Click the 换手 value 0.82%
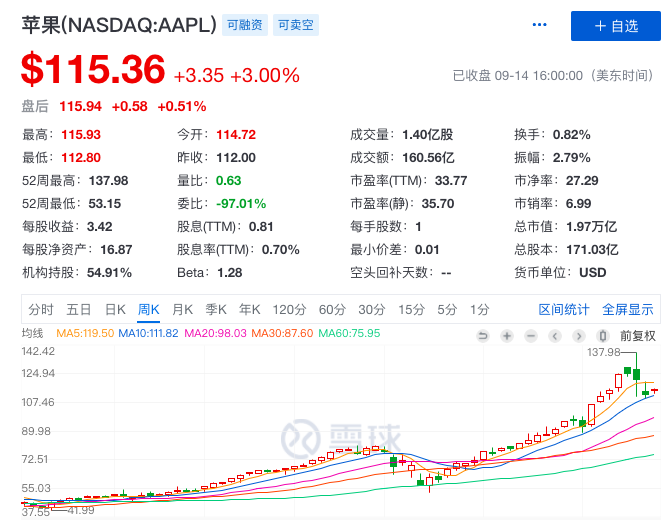The height and width of the screenshot is (520, 670). [x=572, y=135]
